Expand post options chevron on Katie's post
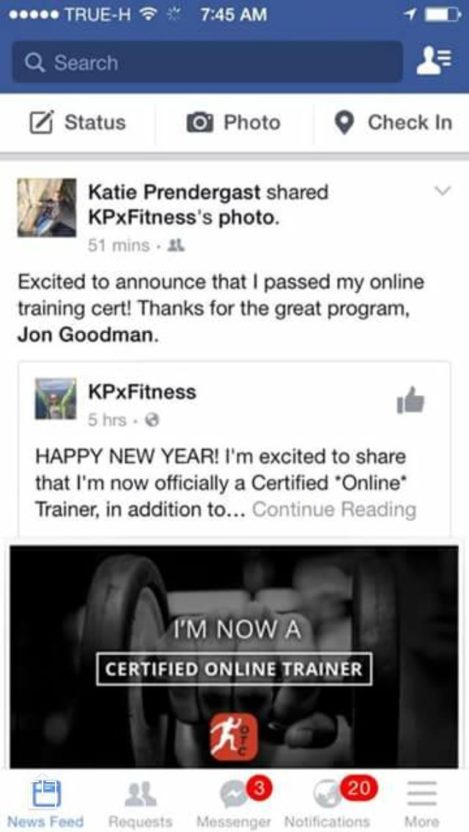 coord(441,190)
